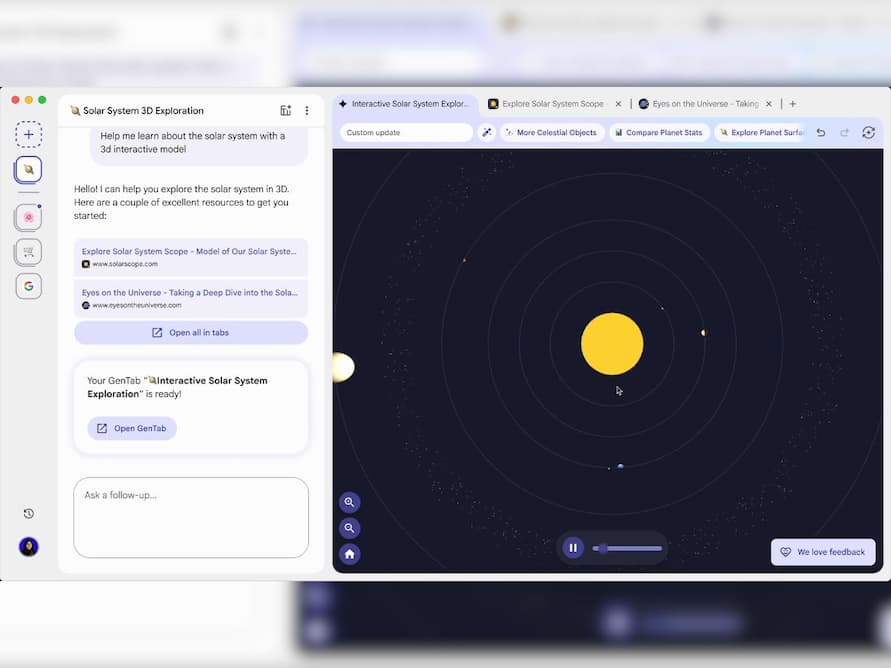Reset to the home view of the model

tap(349, 553)
